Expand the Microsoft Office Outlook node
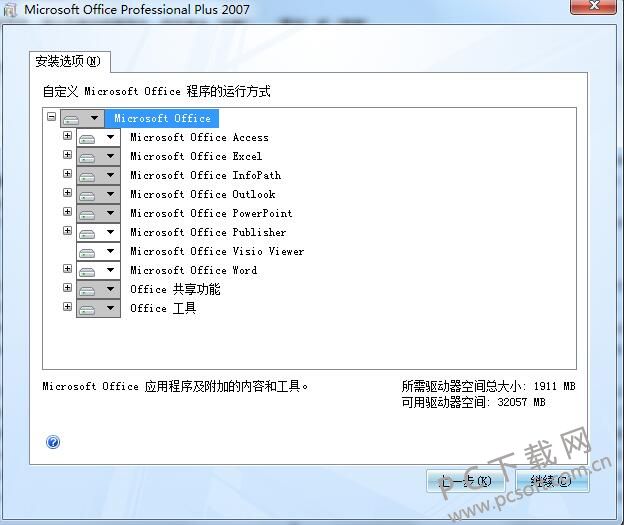Screen dimensions: 624x525 tap(67, 193)
